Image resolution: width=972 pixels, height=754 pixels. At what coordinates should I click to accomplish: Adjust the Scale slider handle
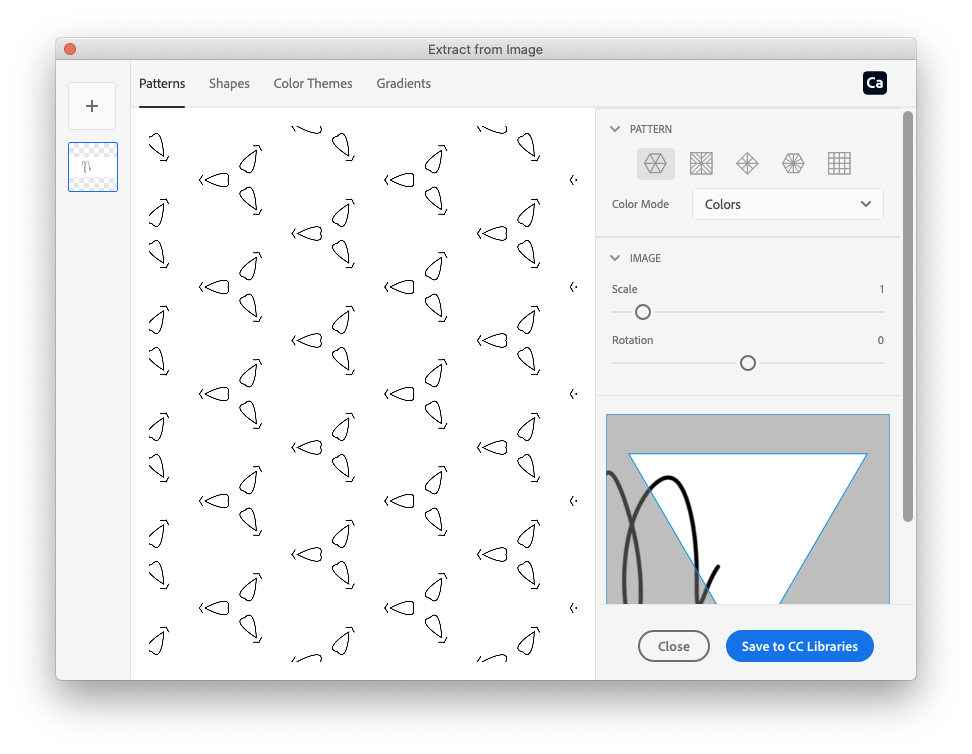tap(642, 312)
